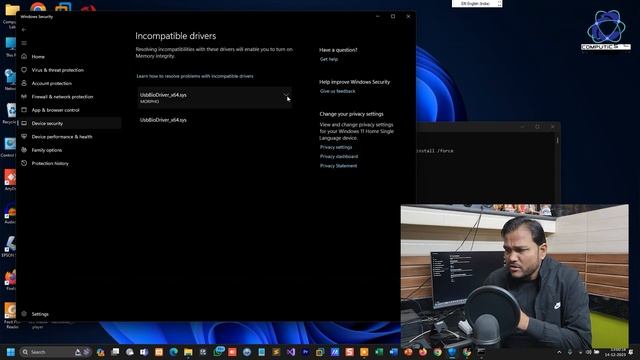Click the EN English (India) language bar
This screenshot has width=640, height=360.
coord(477,4)
